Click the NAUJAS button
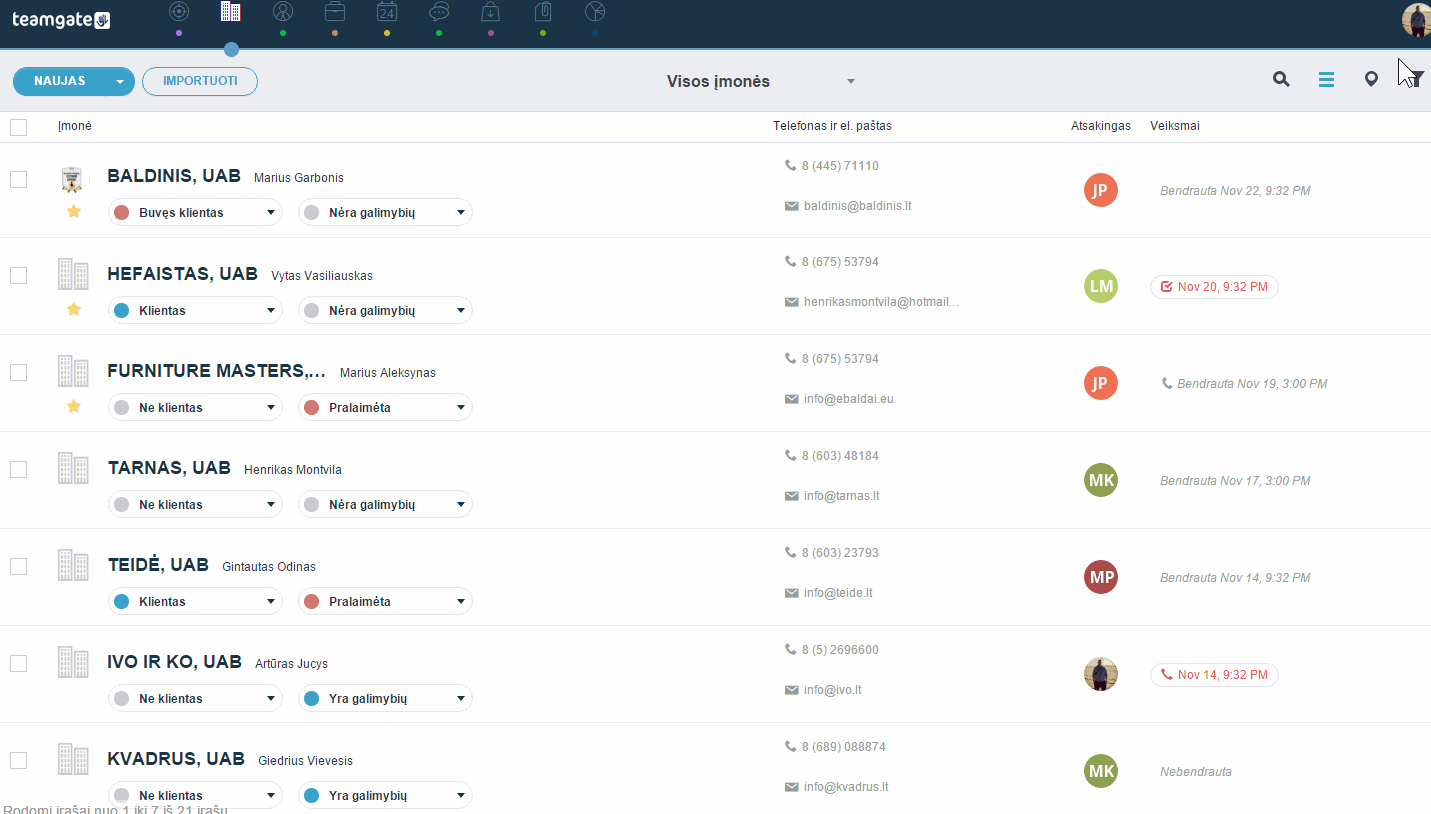This screenshot has width=1431, height=814. pyautogui.click(x=60, y=81)
